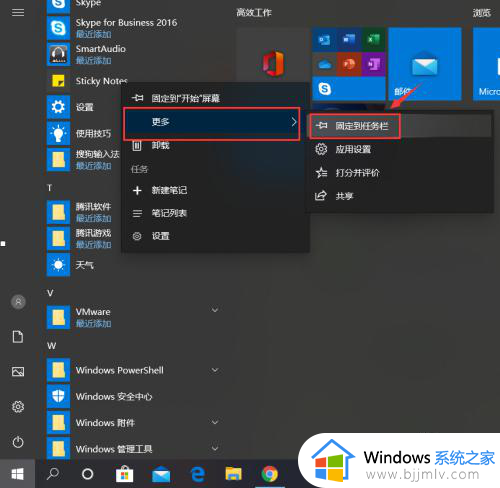This screenshot has width=500, height=488.
Task: Open the hamburger menu in Start
Action: 18,13
